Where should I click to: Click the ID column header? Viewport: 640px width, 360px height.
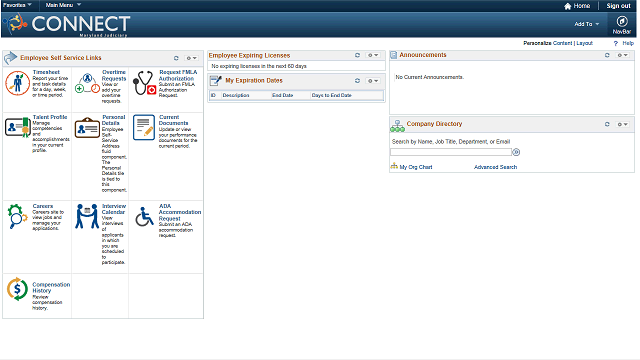point(213,95)
